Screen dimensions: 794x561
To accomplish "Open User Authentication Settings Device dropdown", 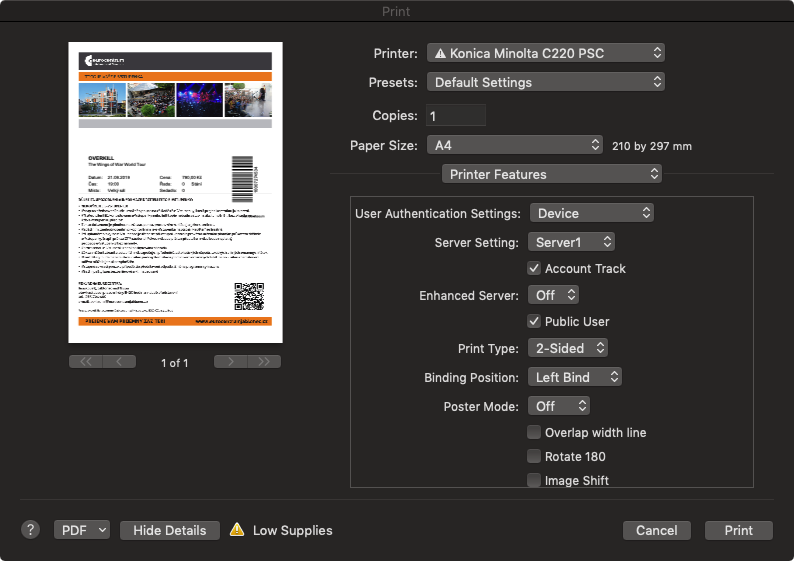I will pyautogui.click(x=591, y=213).
